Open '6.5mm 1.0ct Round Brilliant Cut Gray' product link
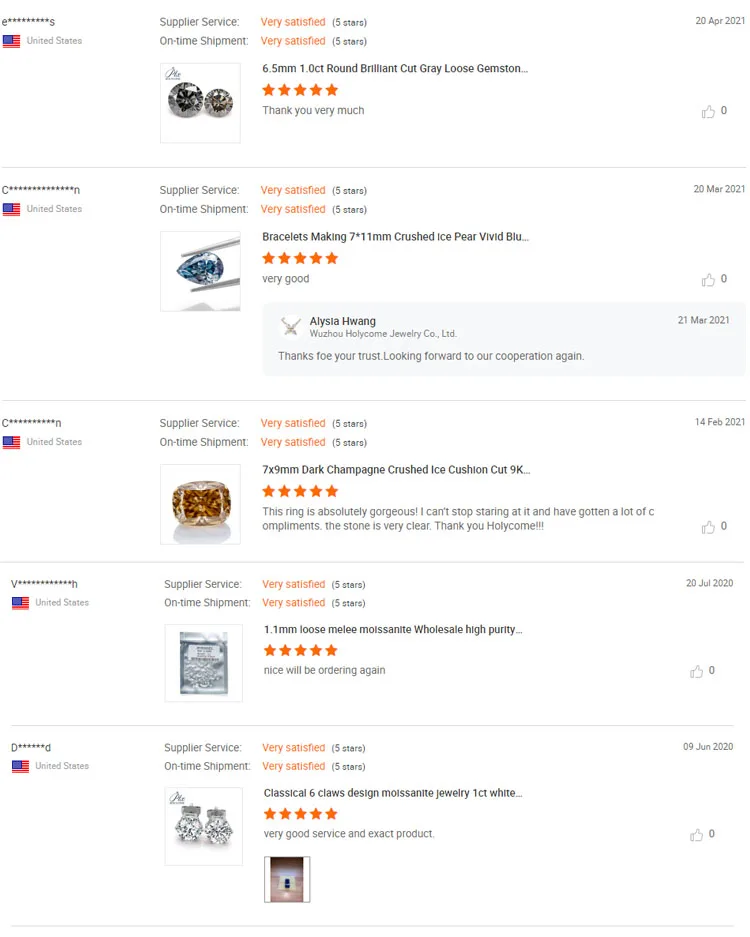 pyautogui.click(x=395, y=69)
